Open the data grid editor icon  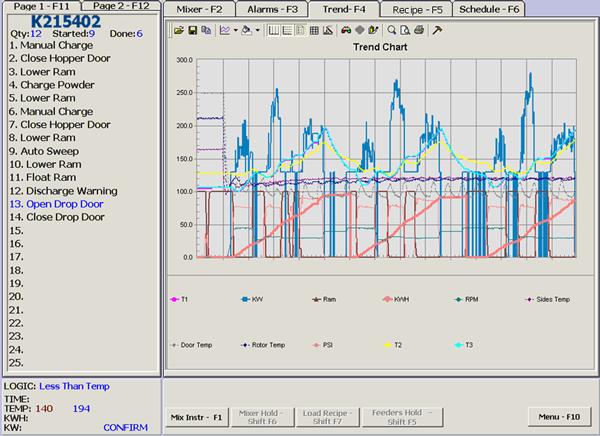coord(314,30)
